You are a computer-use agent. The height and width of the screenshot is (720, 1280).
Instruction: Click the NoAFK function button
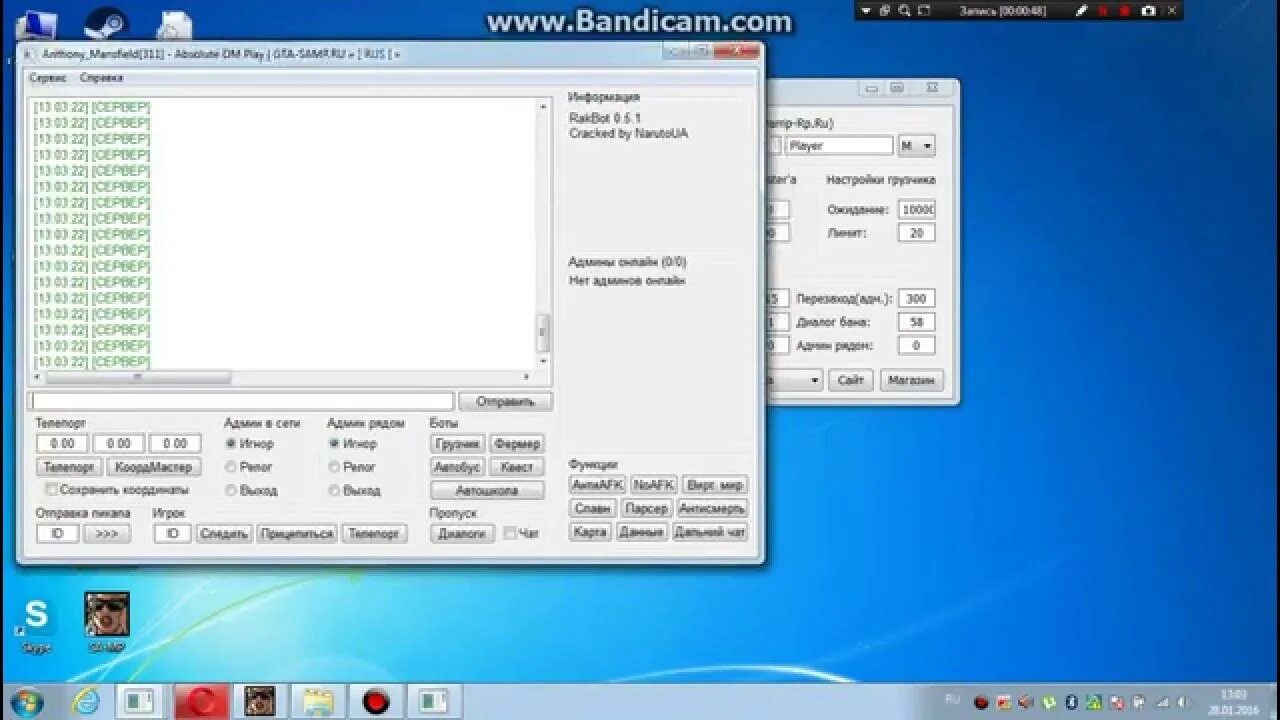click(x=653, y=485)
